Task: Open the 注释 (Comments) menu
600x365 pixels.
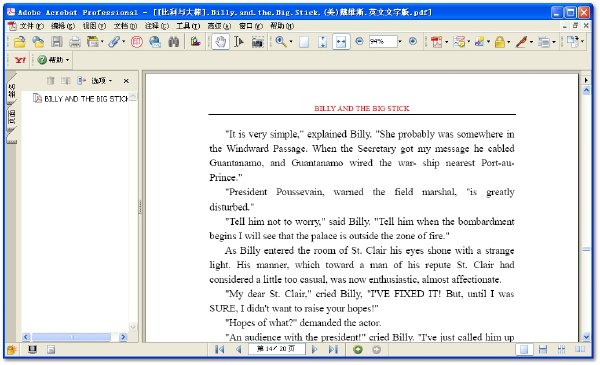Action: click(x=157, y=26)
